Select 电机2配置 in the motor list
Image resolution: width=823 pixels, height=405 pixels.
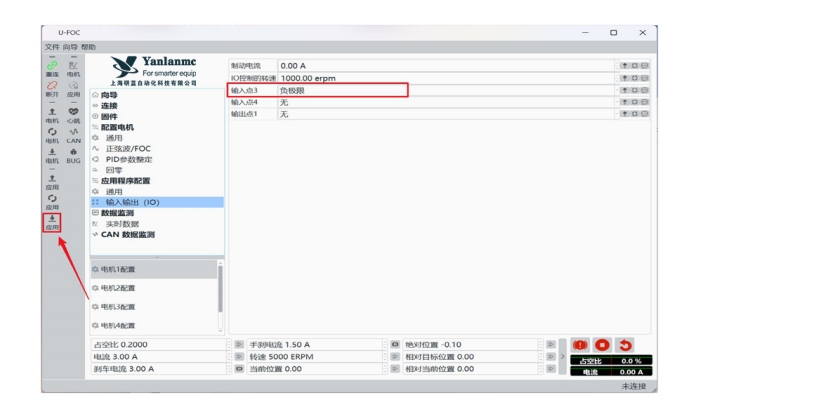117,288
